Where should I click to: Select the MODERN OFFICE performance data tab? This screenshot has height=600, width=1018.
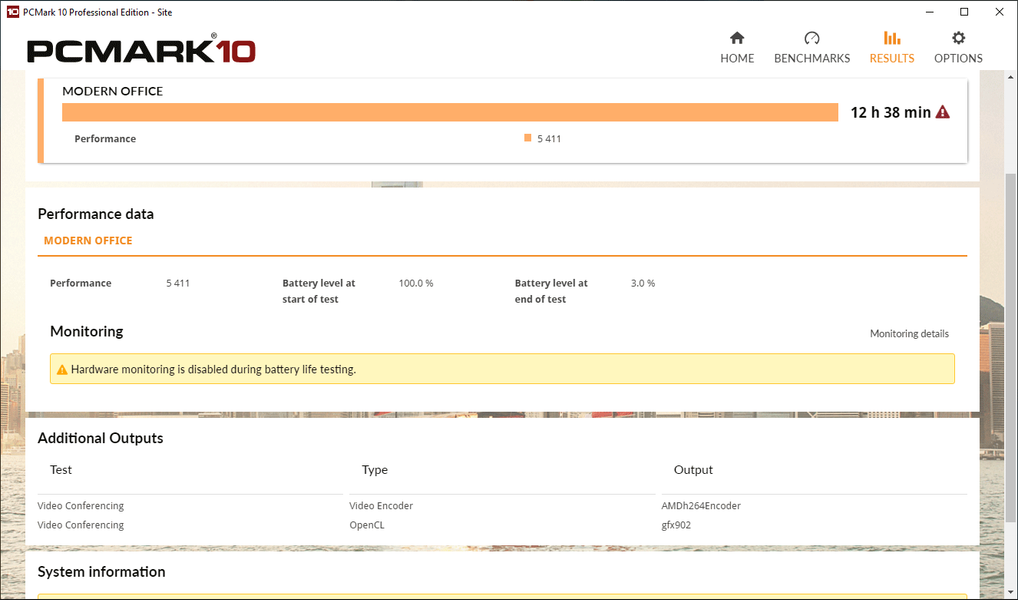point(88,240)
